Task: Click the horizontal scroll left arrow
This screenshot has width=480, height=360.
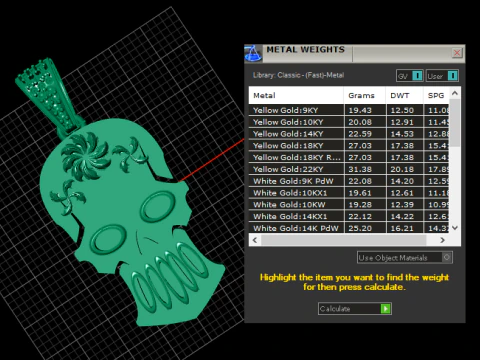Action: click(255, 240)
